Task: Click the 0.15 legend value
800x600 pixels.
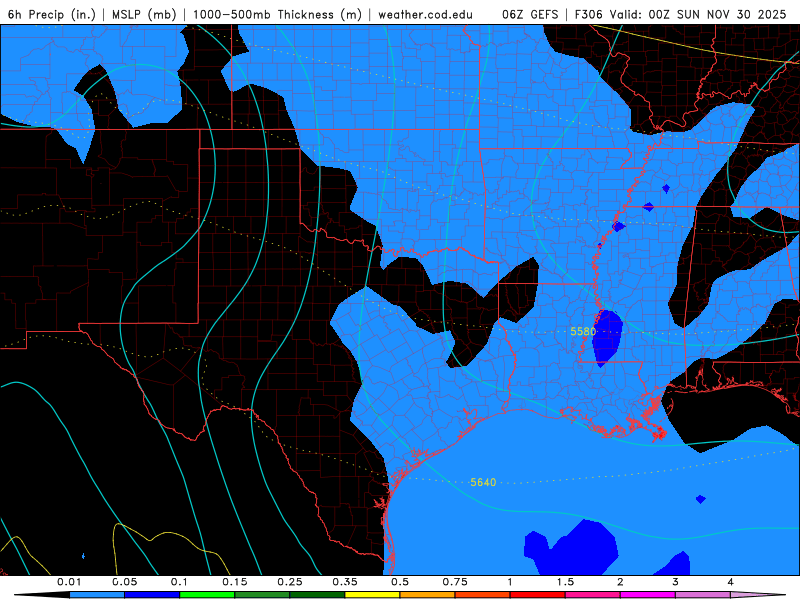Action: click(235, 582)
